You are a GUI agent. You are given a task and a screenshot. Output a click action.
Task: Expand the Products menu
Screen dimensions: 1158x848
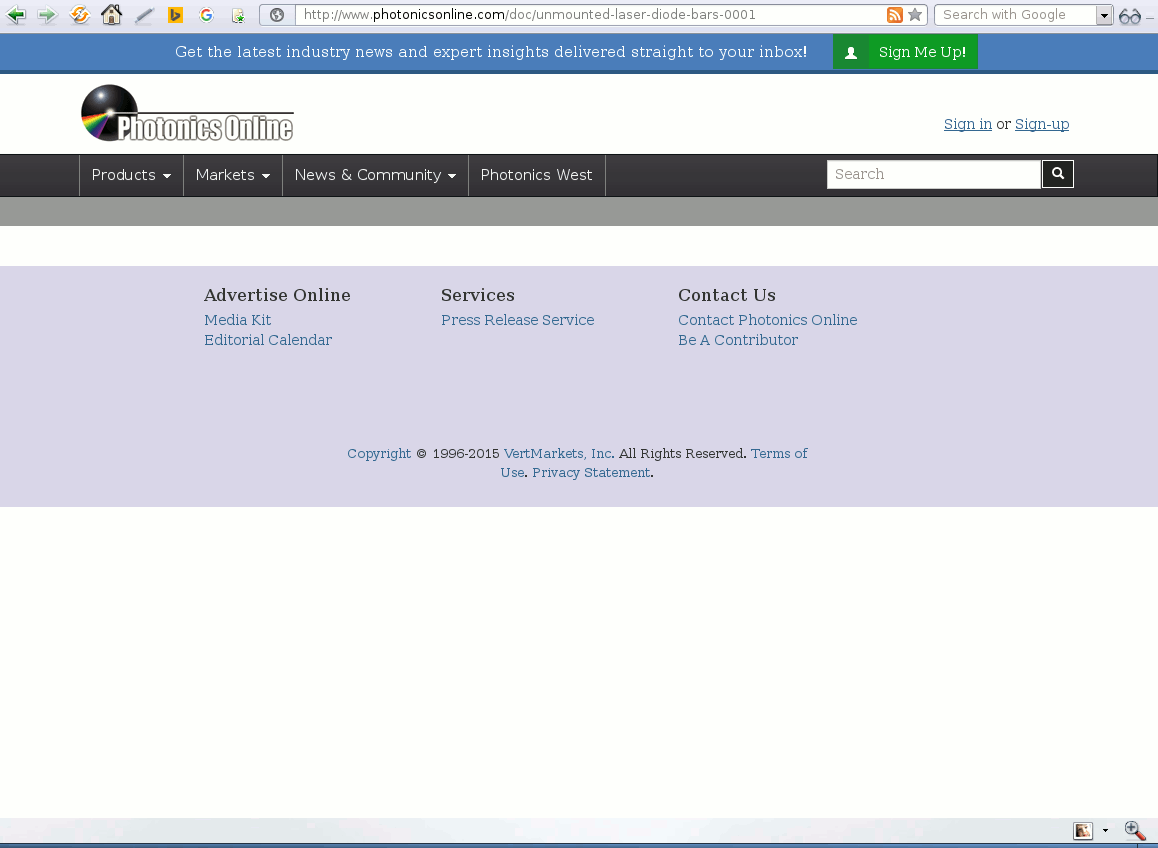tap(131, 175)
